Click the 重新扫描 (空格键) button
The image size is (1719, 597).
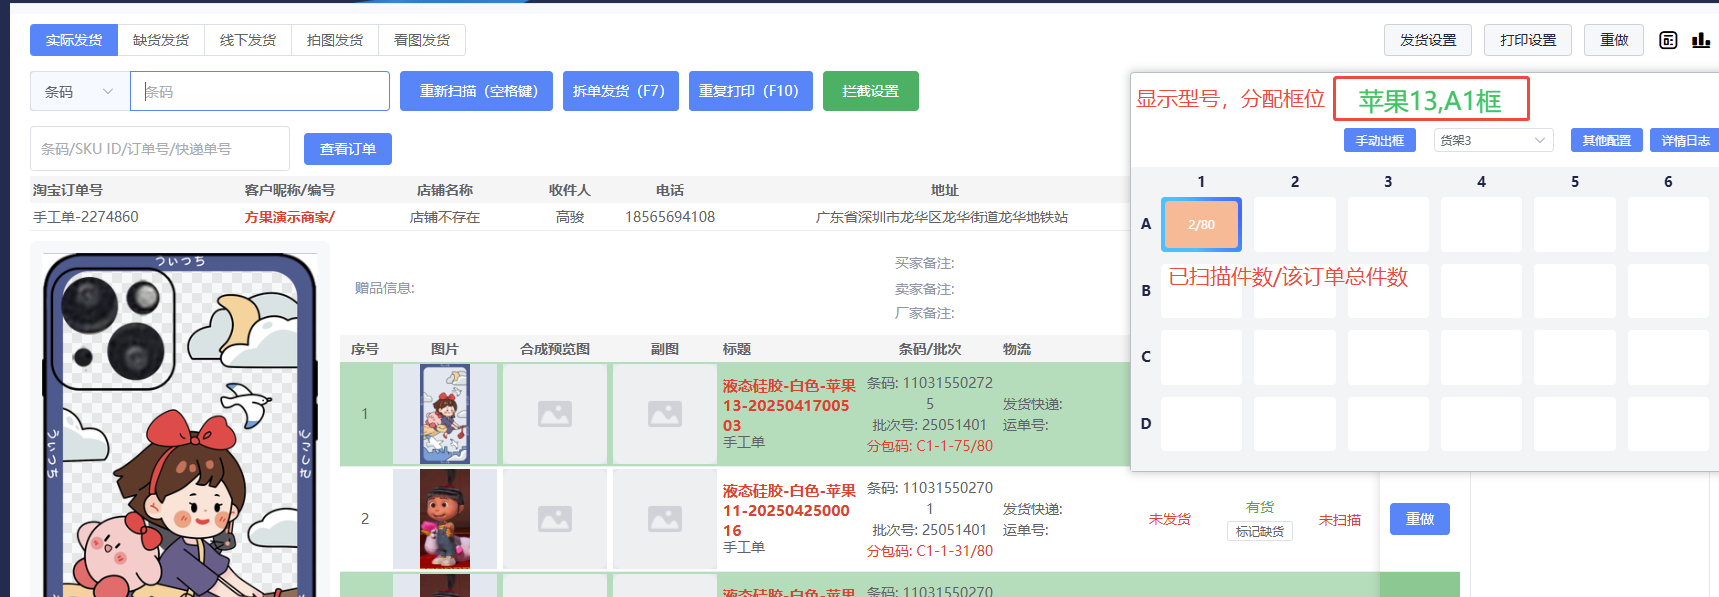pyautogui.click(x=478, y=91)
